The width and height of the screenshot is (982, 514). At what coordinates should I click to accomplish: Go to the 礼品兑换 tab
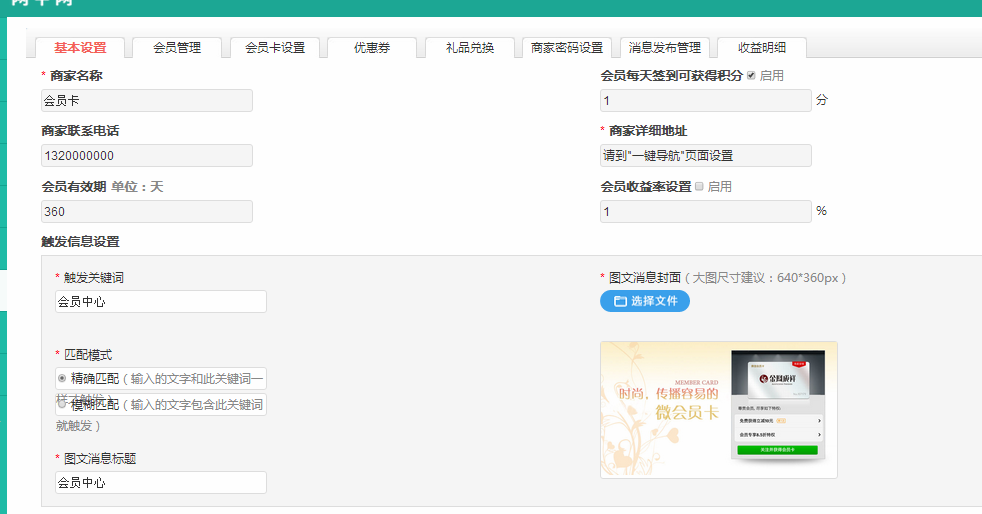(469, 48)
